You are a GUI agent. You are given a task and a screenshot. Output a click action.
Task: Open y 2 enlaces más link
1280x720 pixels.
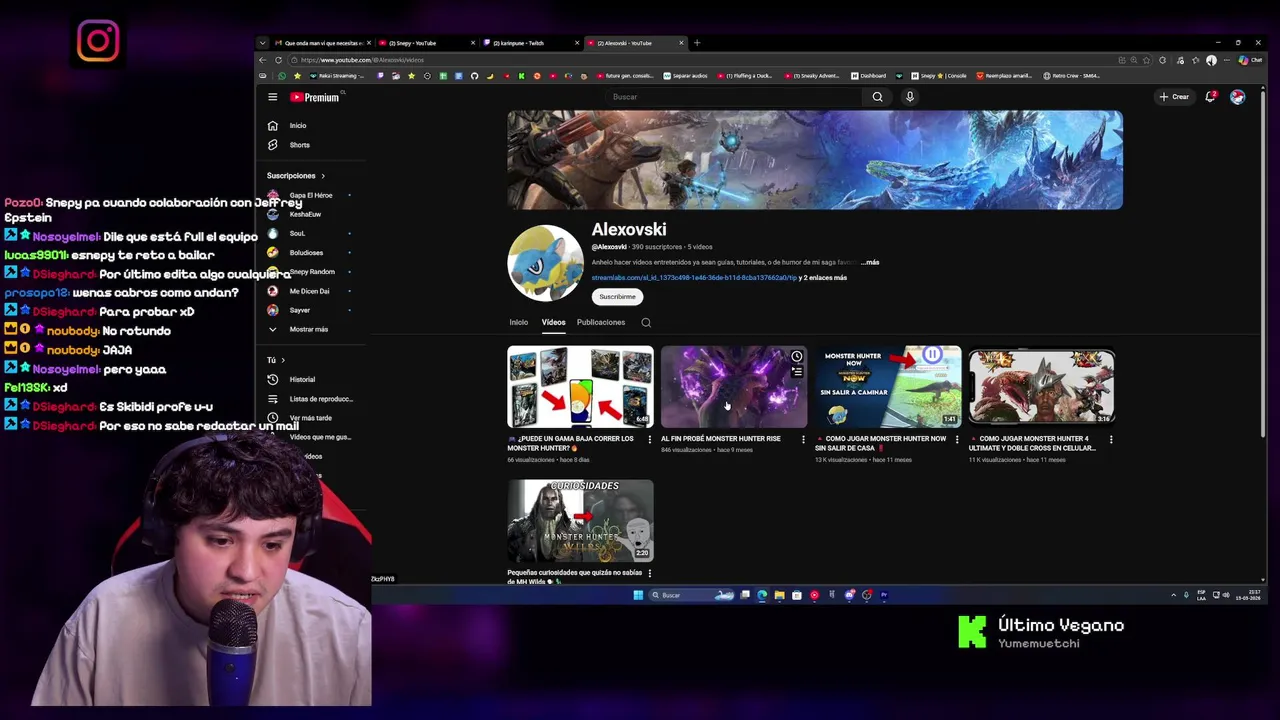824,278
